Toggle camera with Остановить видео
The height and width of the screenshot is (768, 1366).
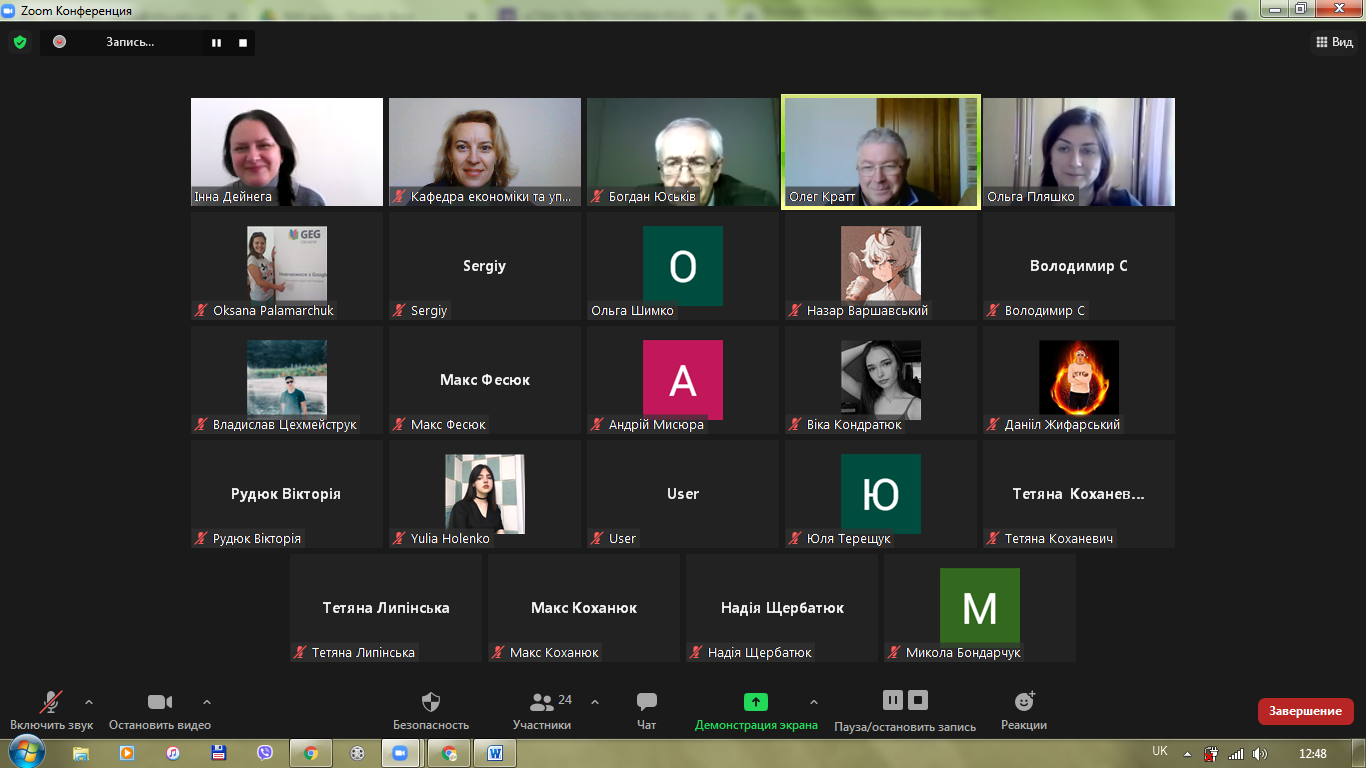pyautogui.click(x=160, y=702)
